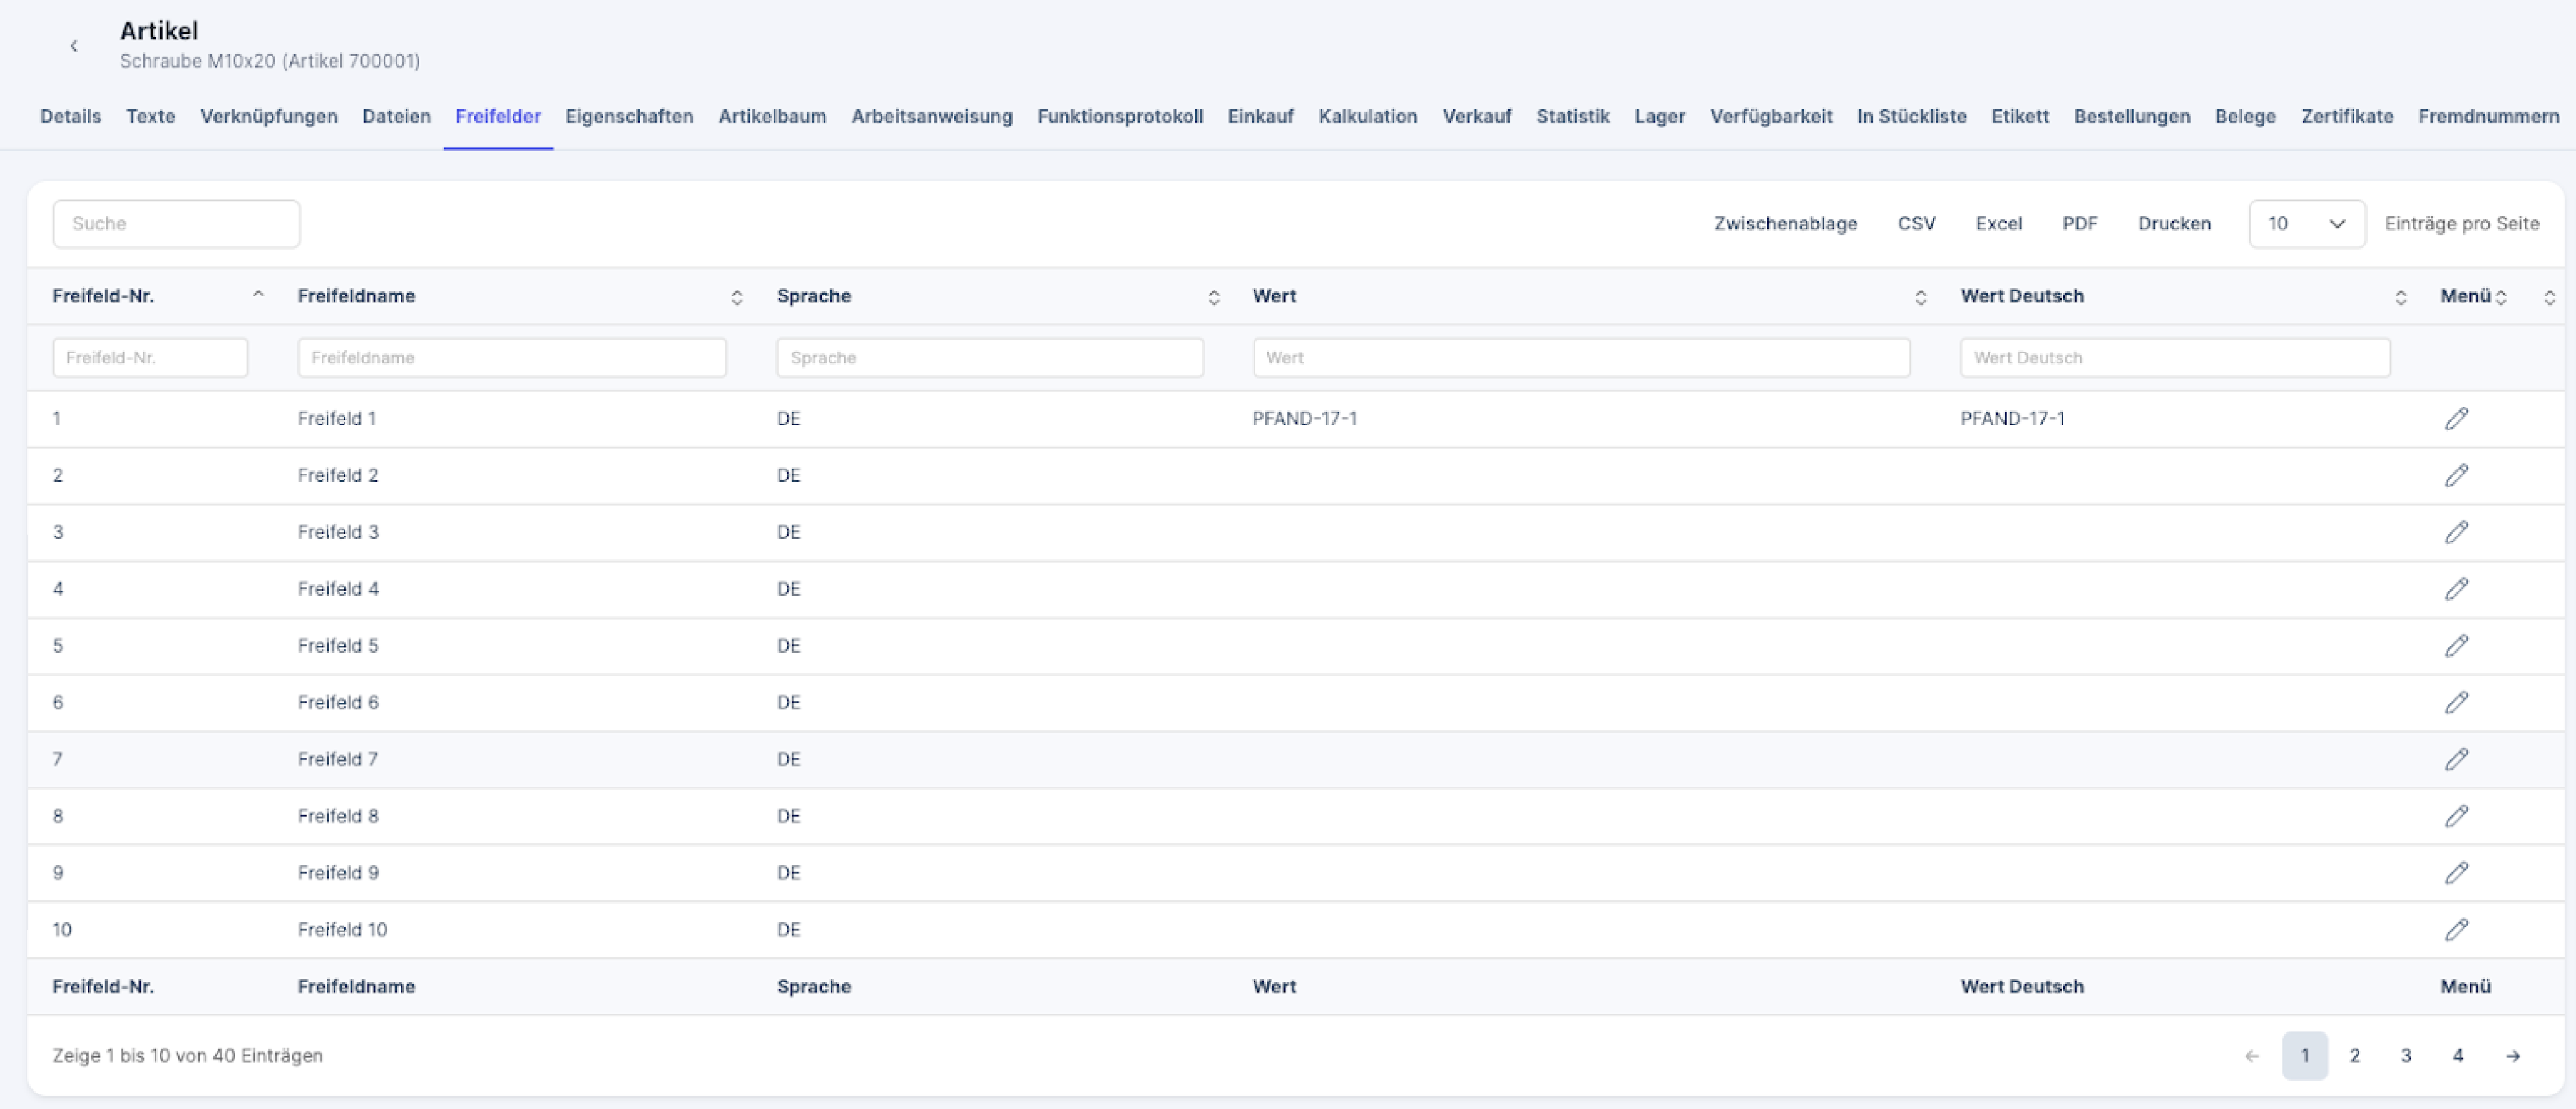
Task: Click the previous page left arrow
Action: pos(2251,1056)
